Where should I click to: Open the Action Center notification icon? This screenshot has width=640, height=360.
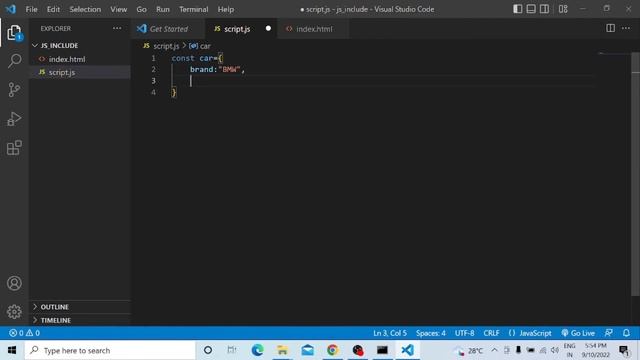pos(624,350)
